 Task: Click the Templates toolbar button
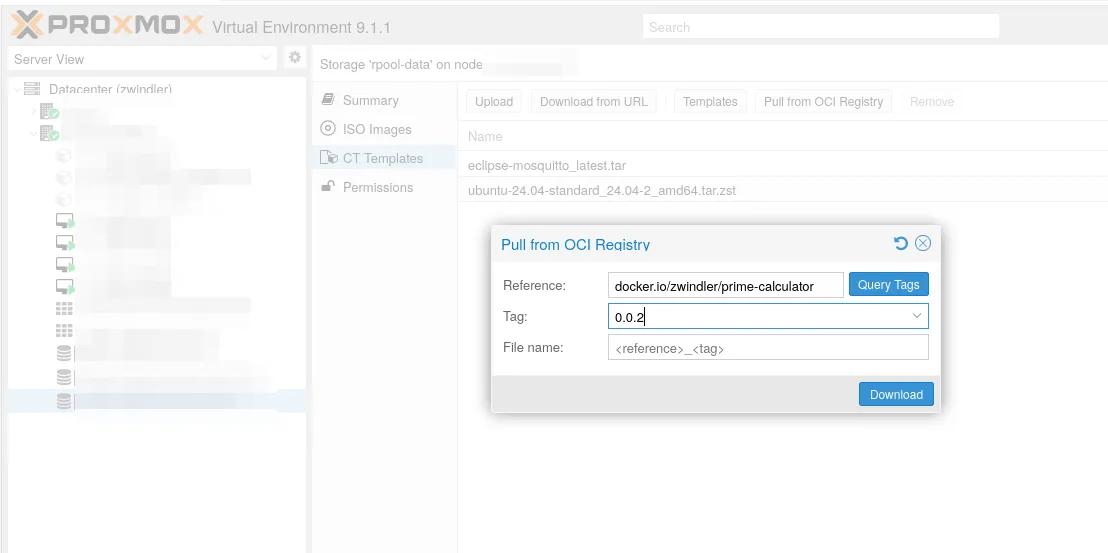[710, 101]
